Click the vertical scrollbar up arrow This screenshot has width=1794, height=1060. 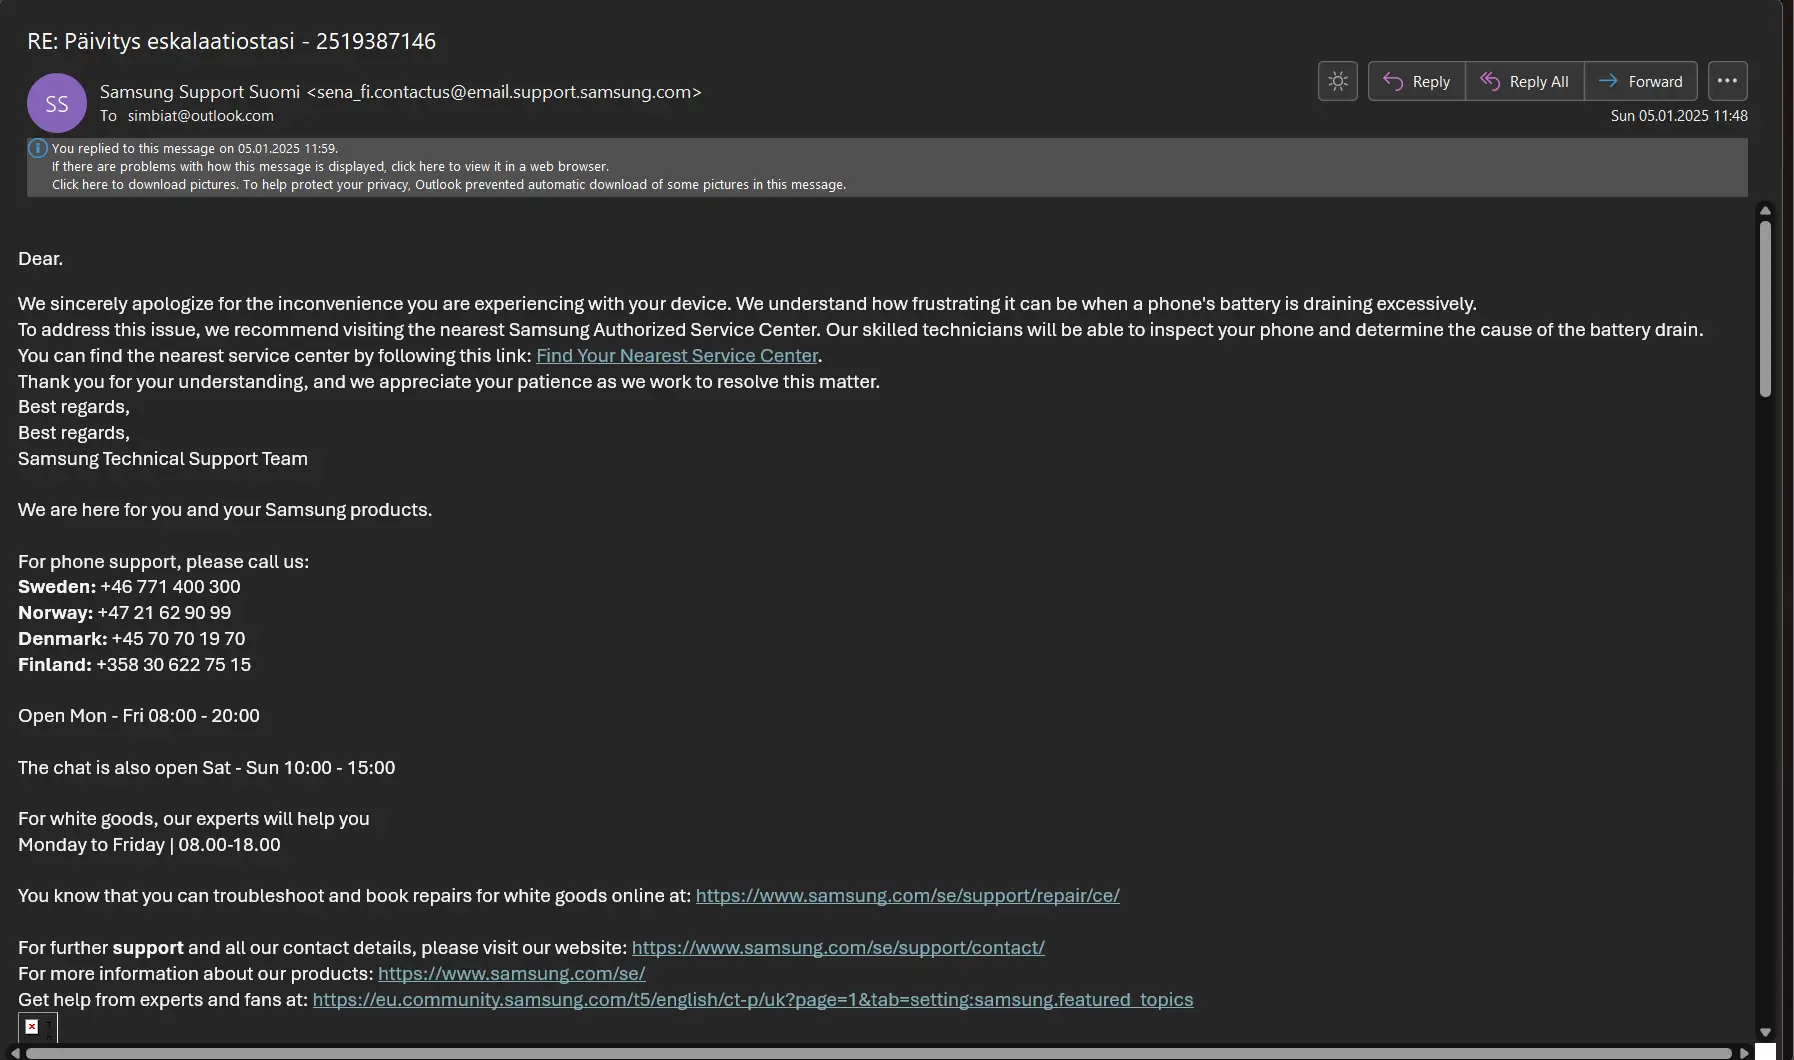[1765, 210]
